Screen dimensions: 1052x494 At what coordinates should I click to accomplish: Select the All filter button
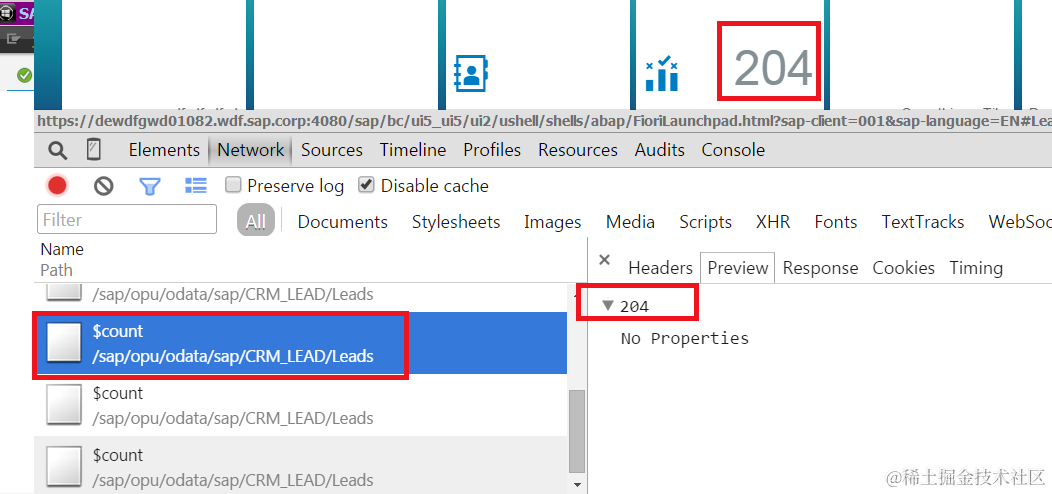256,221
